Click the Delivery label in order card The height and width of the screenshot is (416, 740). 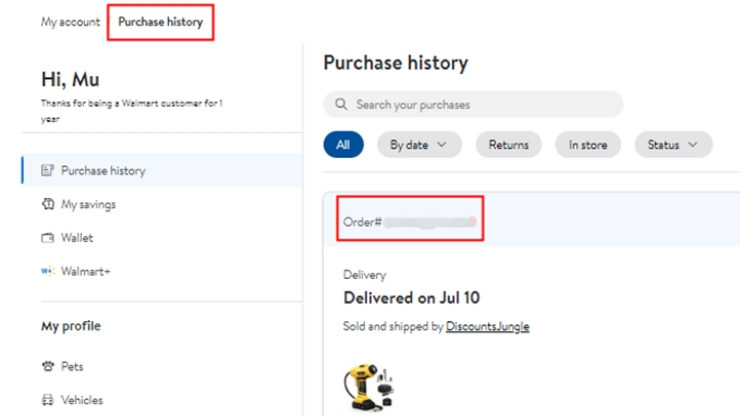click(364, 275)
